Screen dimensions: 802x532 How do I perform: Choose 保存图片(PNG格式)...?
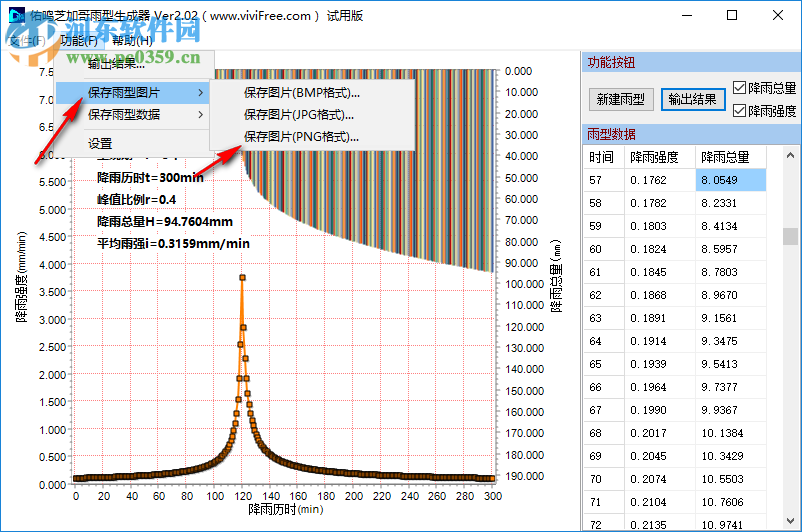click(x=311, y=137)
